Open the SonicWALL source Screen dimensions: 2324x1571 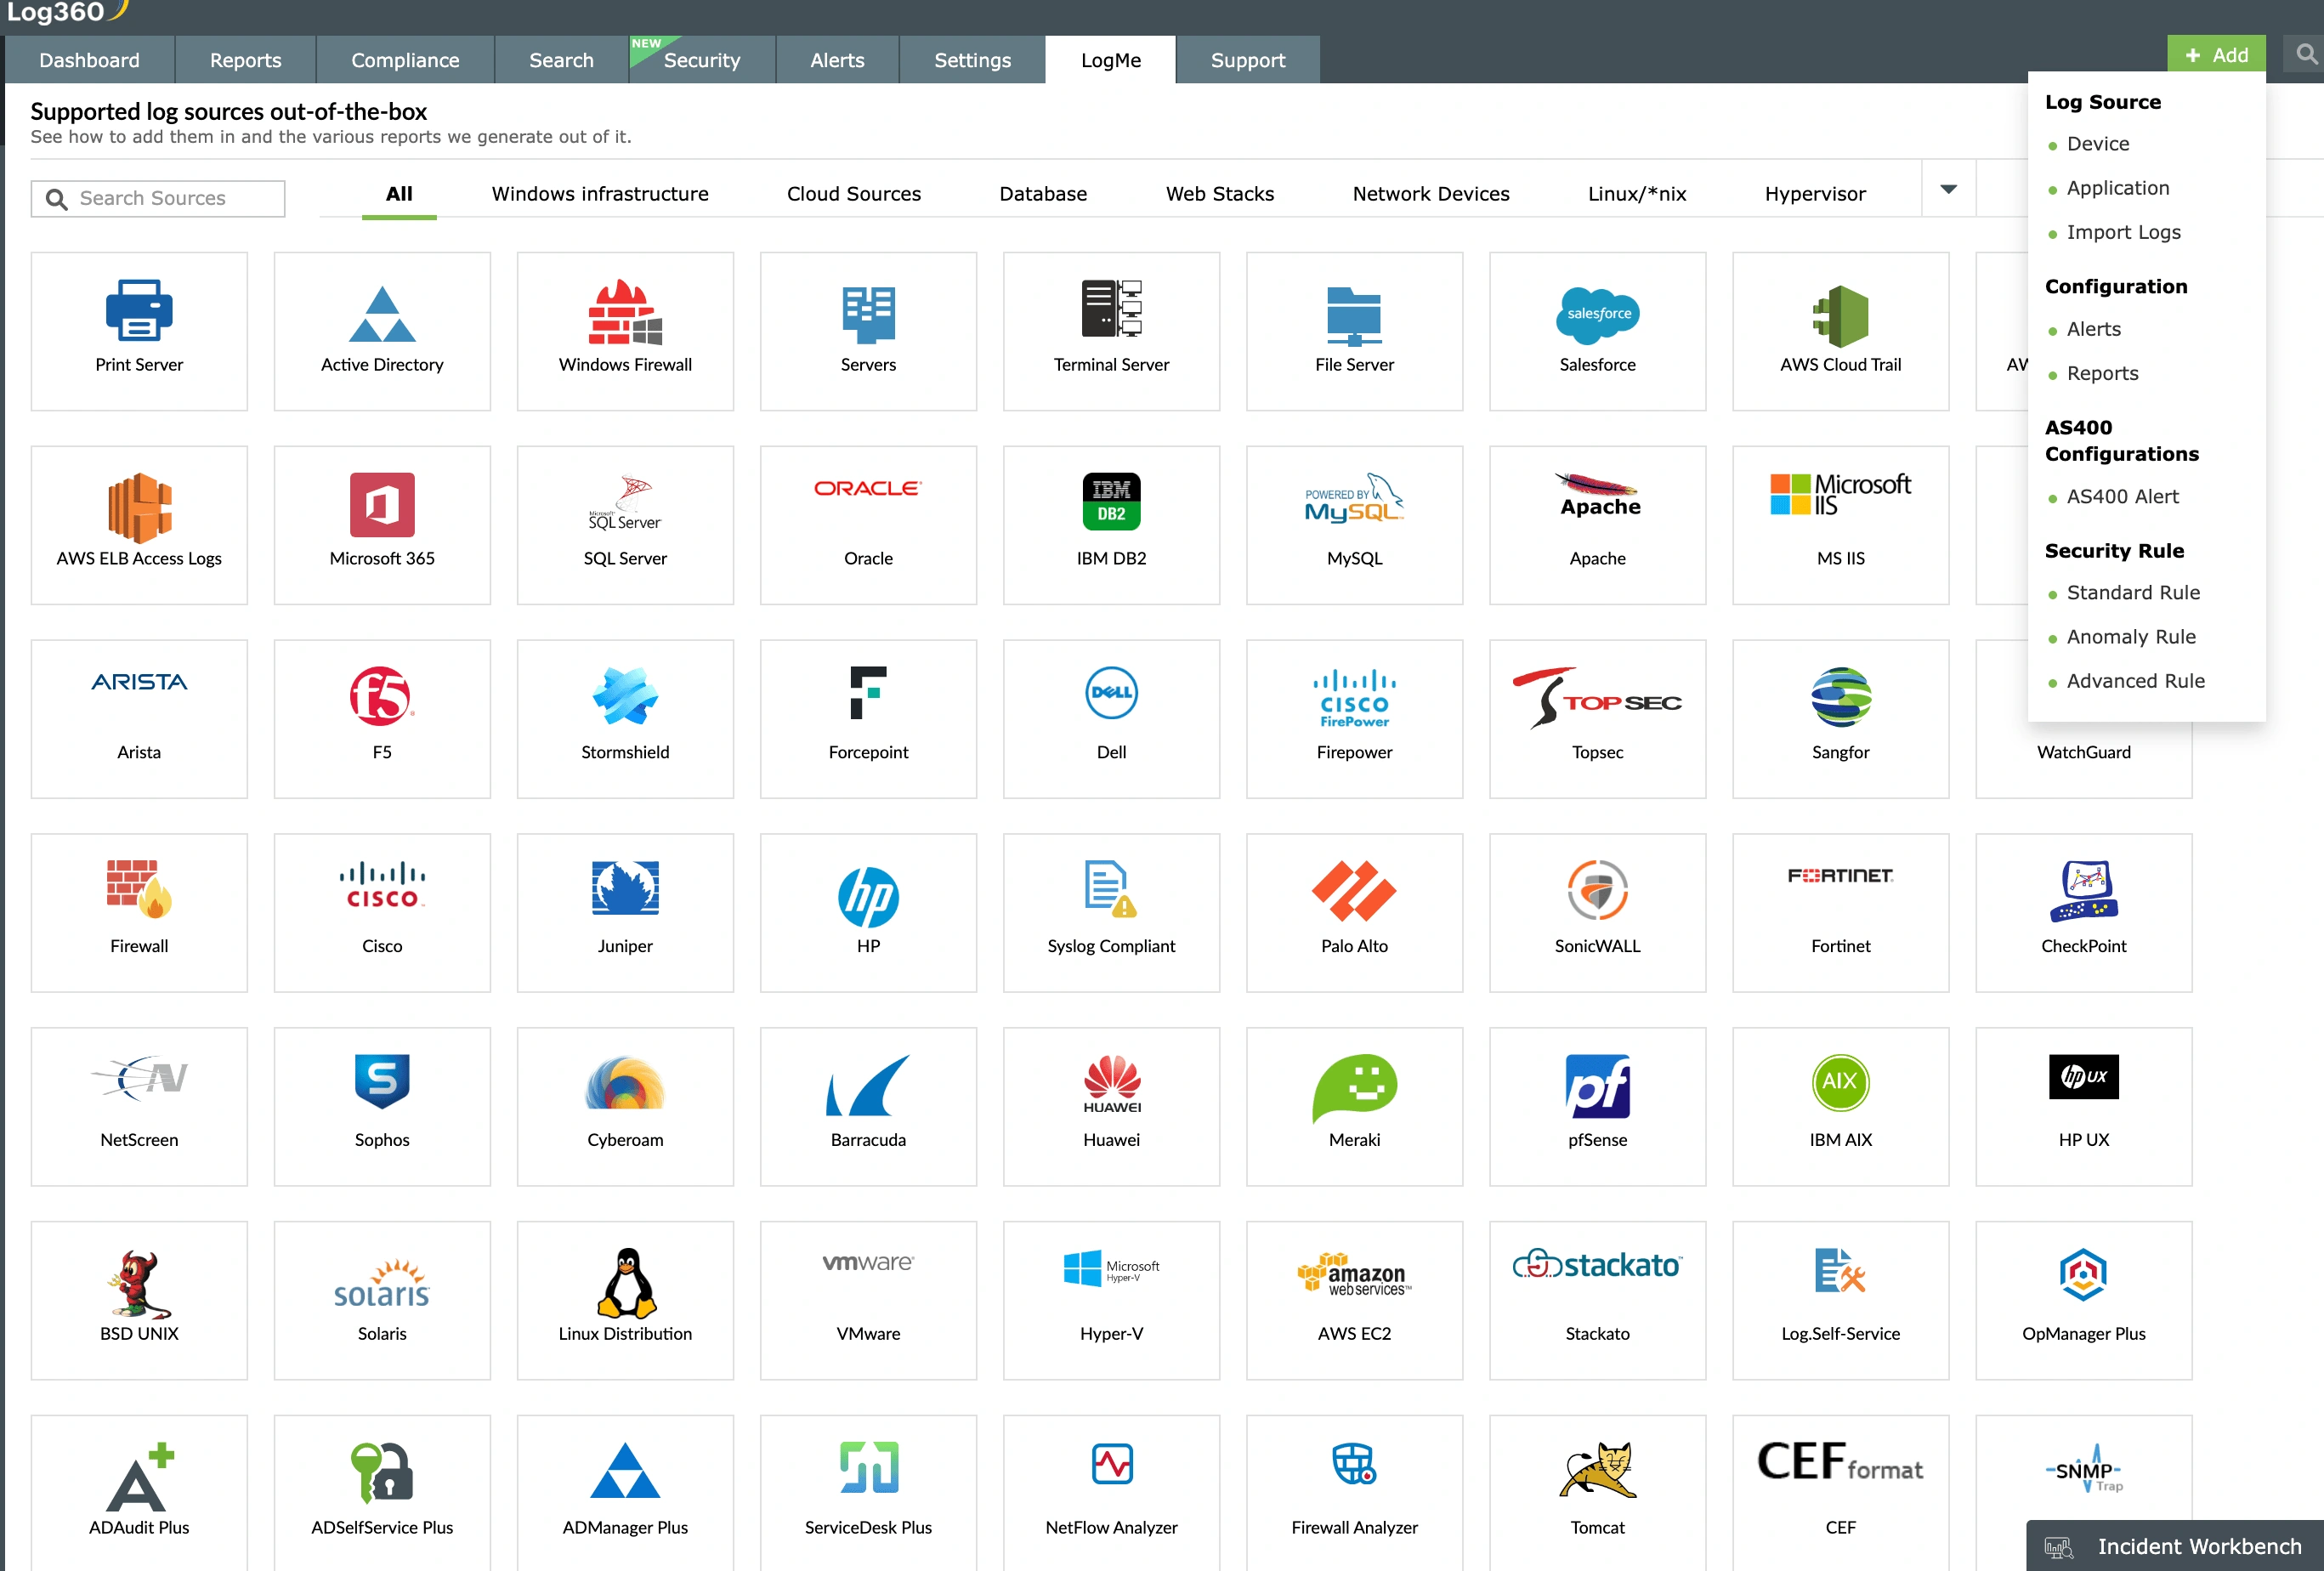(1597, 913)
